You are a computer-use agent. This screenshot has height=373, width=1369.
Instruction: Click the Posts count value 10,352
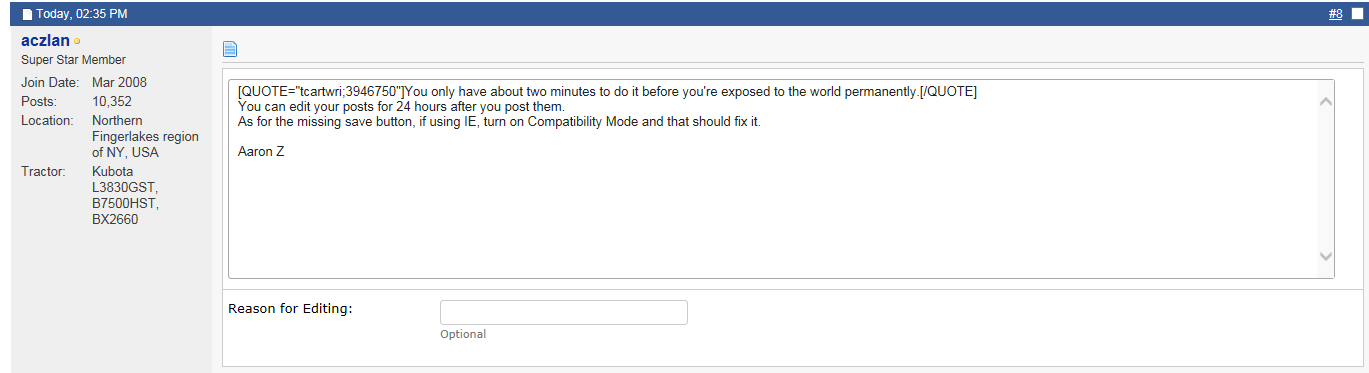(x=112, y=101)
